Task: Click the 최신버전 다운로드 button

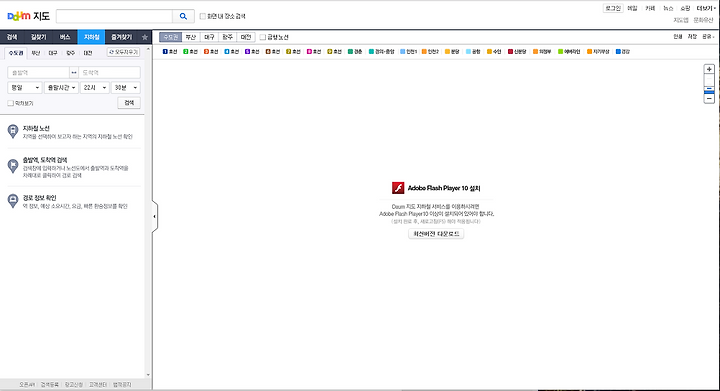Action: [x=436, y=234]
